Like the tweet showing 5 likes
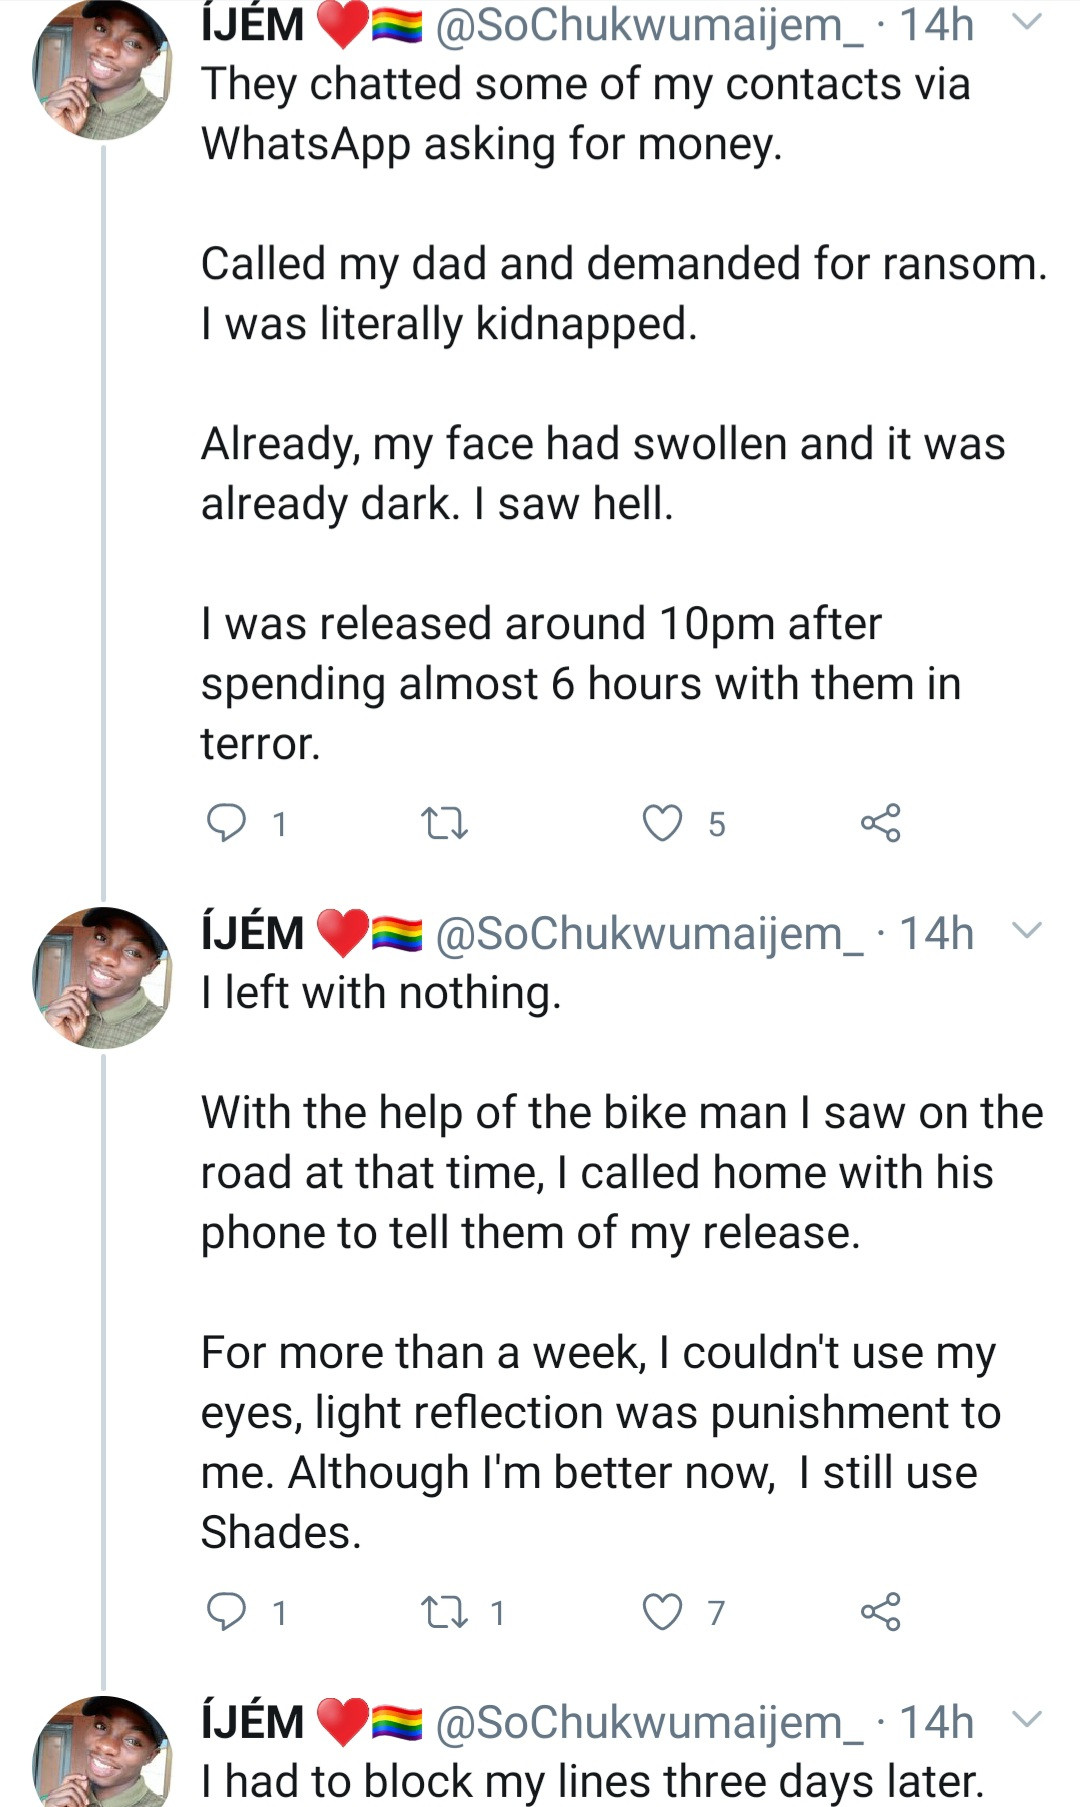This screenshot has height=1807, width=1080. pyautogui.click(x=662, y=823)
